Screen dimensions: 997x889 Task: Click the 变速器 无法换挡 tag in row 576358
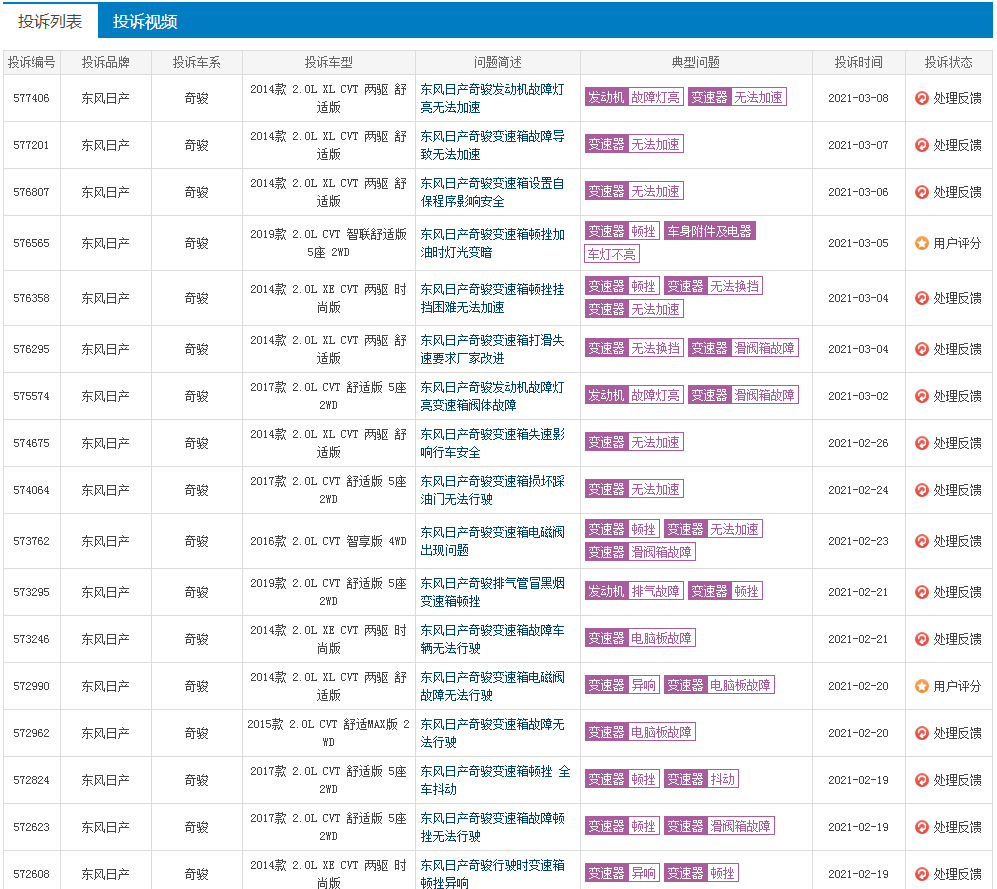tap(713, 286)
